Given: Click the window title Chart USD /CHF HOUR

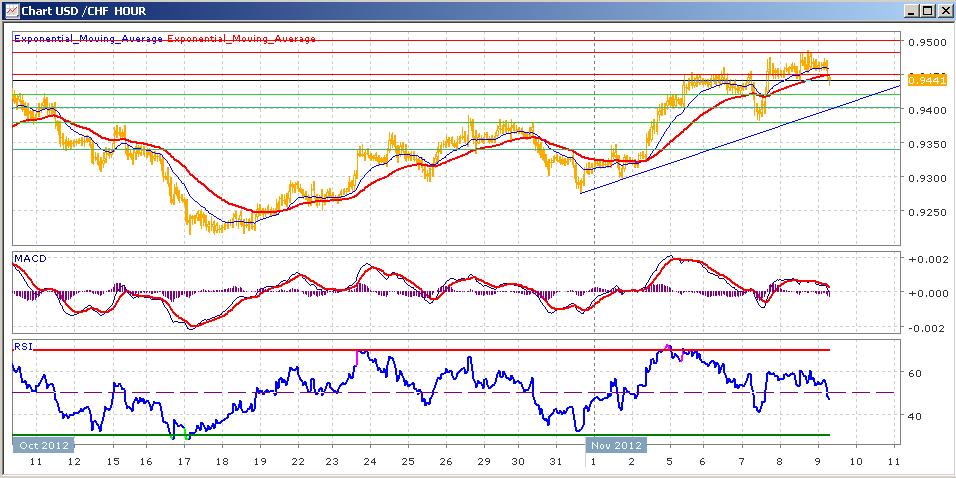Looking at the screenshot, I should pyautogui.click(x=84, y=11).
